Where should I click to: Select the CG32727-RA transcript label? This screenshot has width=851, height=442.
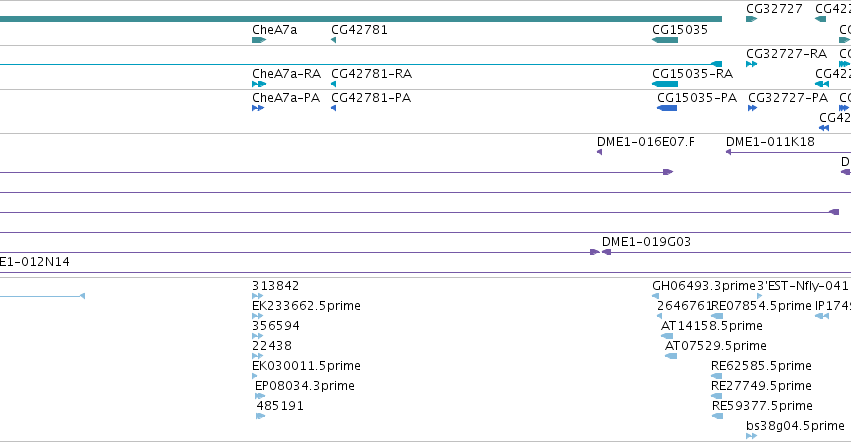[x=786, y=54]
